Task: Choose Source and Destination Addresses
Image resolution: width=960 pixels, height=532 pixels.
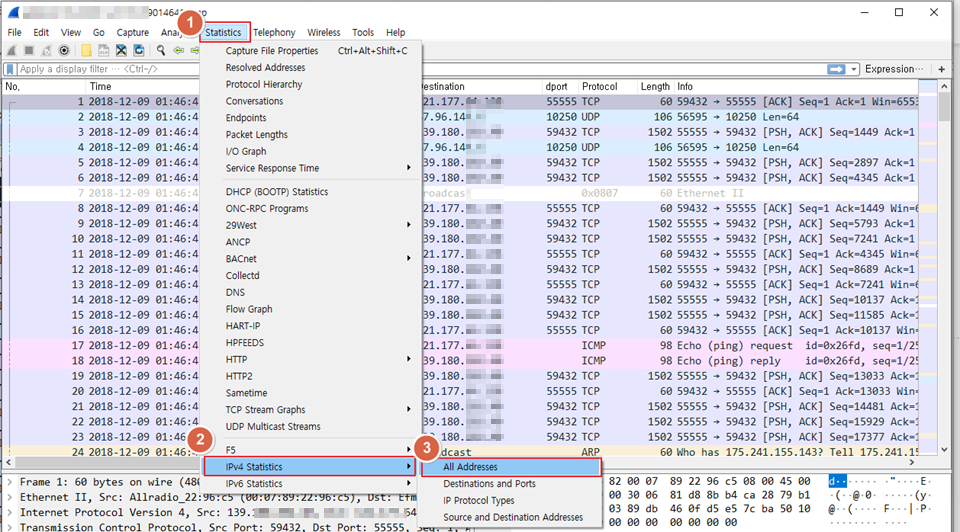Action: point(512,517)
